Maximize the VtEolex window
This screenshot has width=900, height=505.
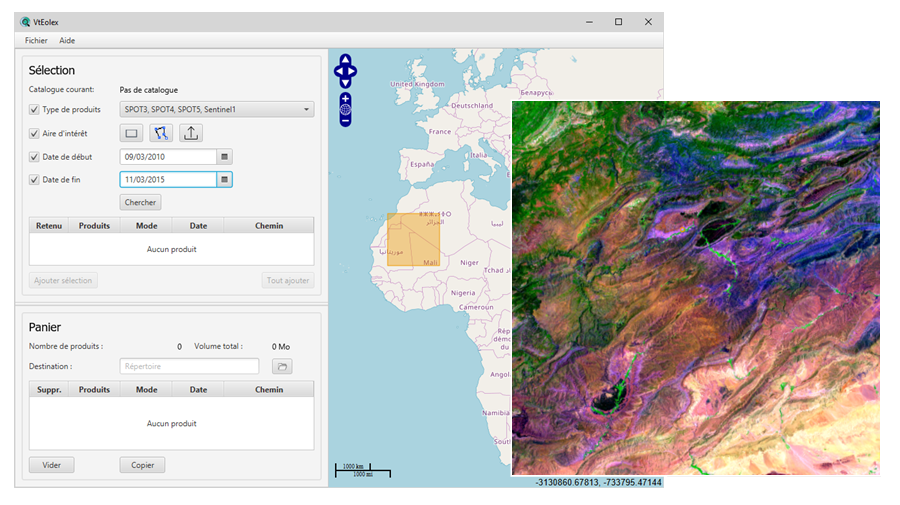point(618,22)
